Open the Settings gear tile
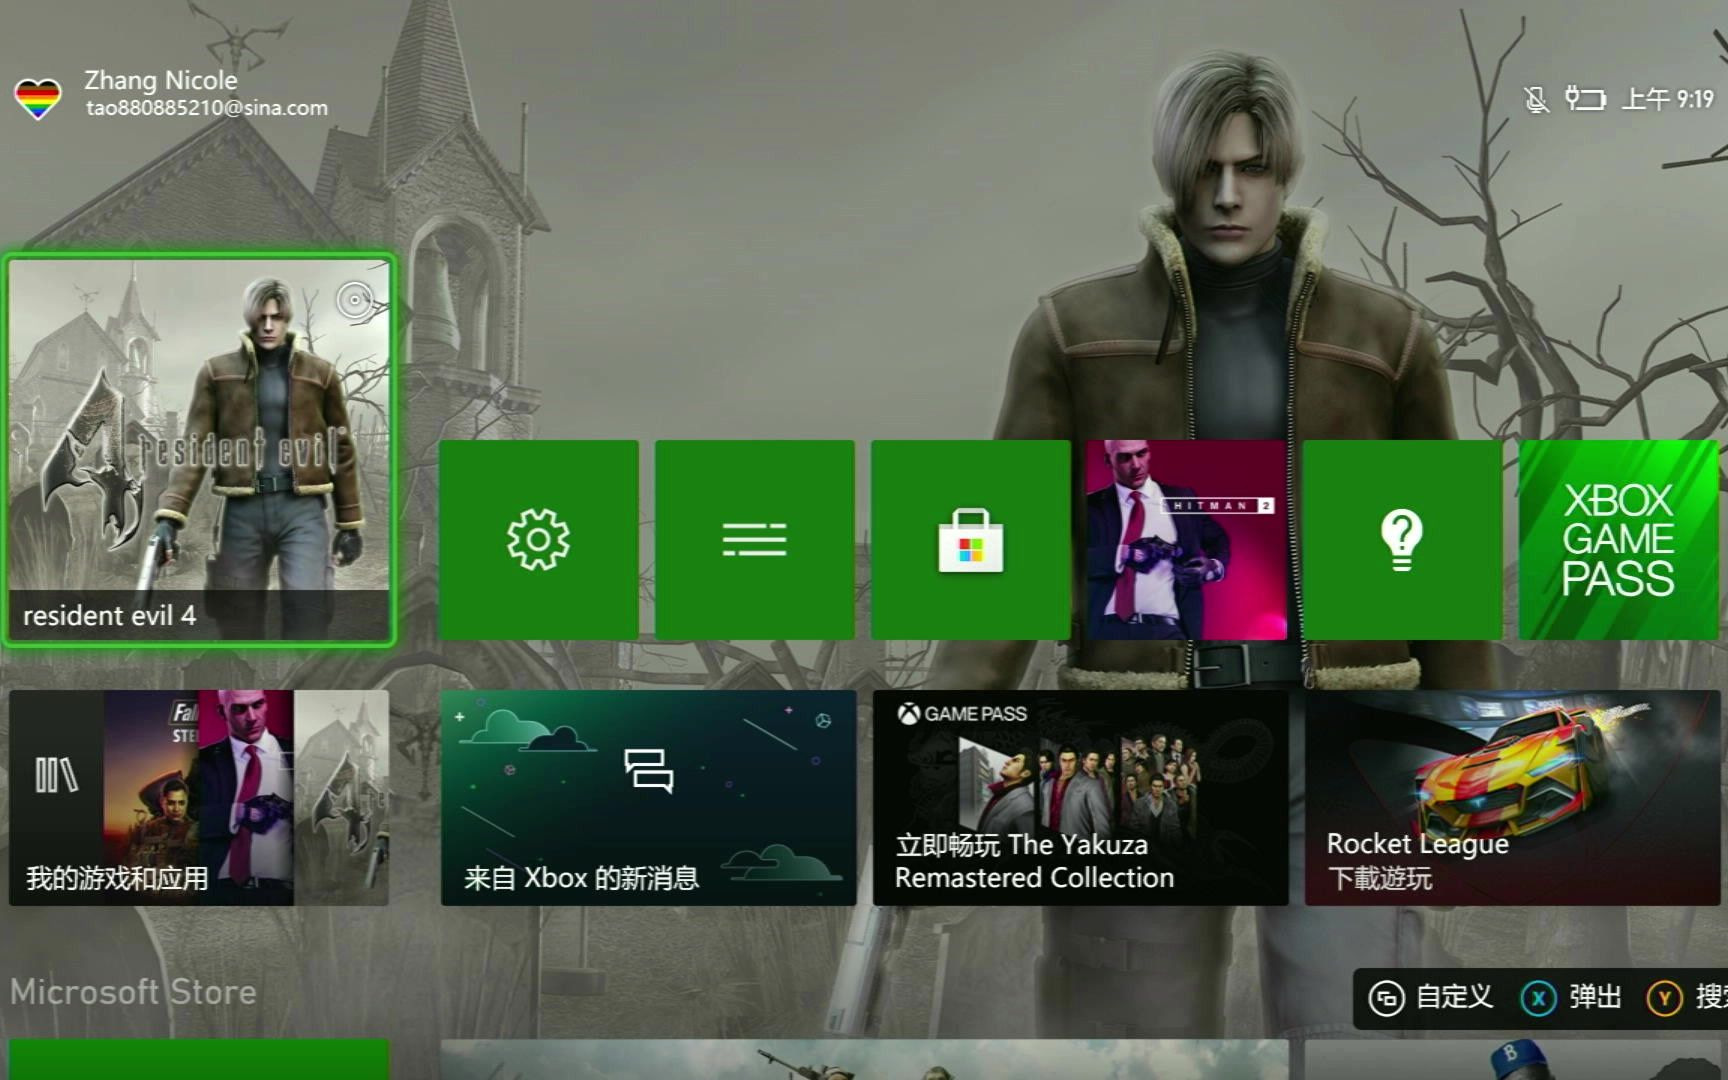This screenshot has width=1728, height=1080. 538,539
